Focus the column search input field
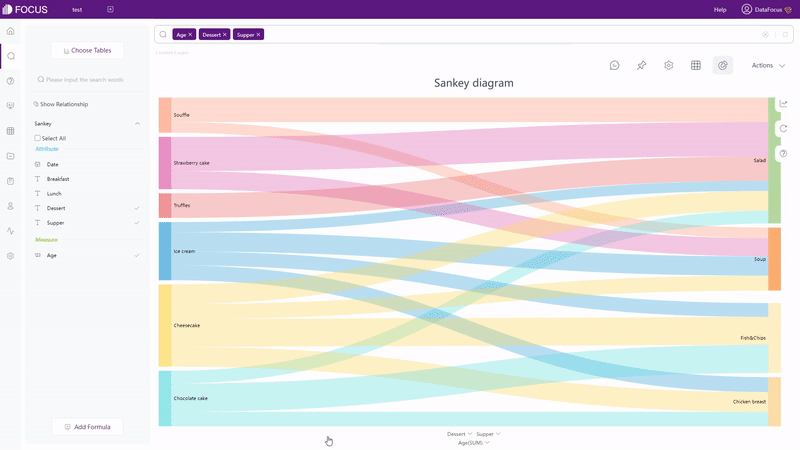Screen dimensions: 800x450 pyautogui.click(x=87, y=80)
